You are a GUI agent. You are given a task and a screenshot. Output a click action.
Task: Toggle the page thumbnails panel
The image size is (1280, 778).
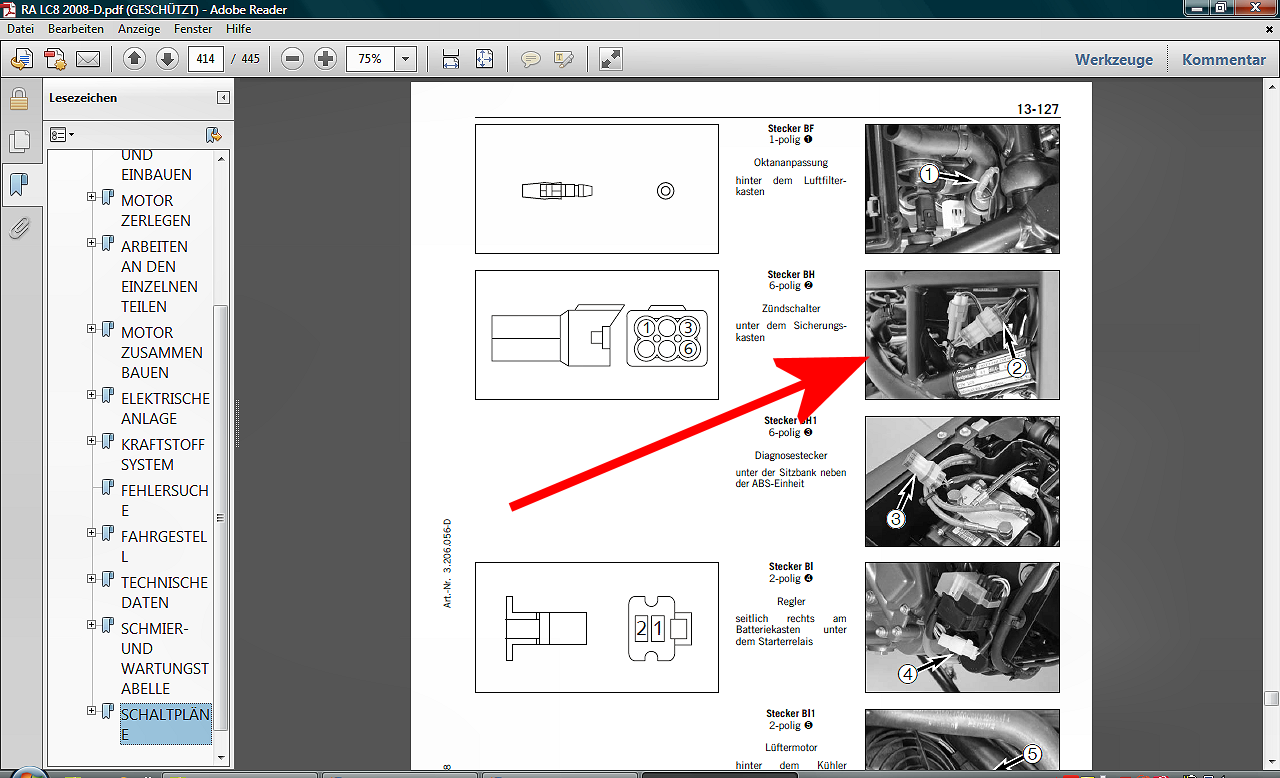pyautogui.click(x=18, y=142)
